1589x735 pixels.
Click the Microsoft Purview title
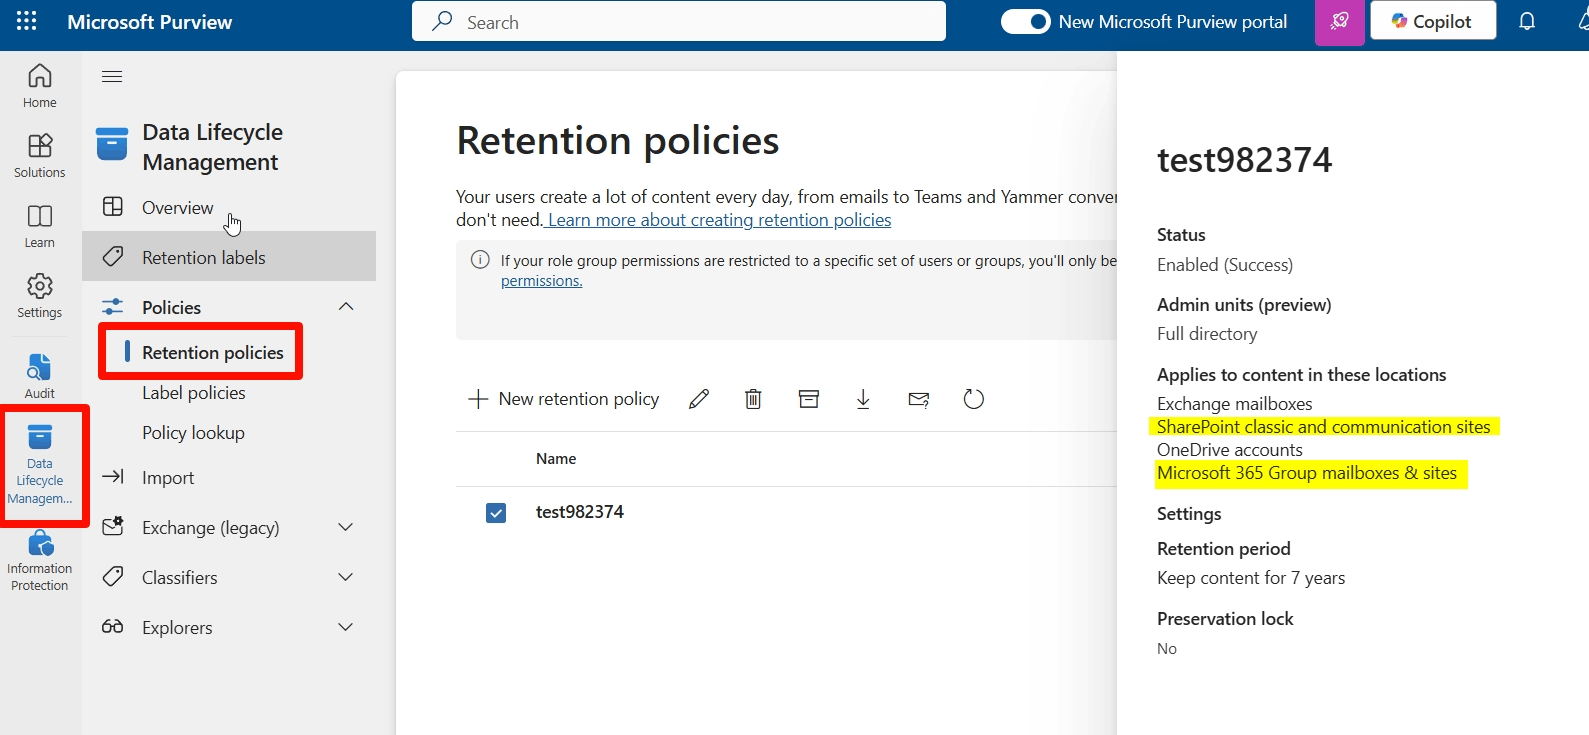(150, 22)
